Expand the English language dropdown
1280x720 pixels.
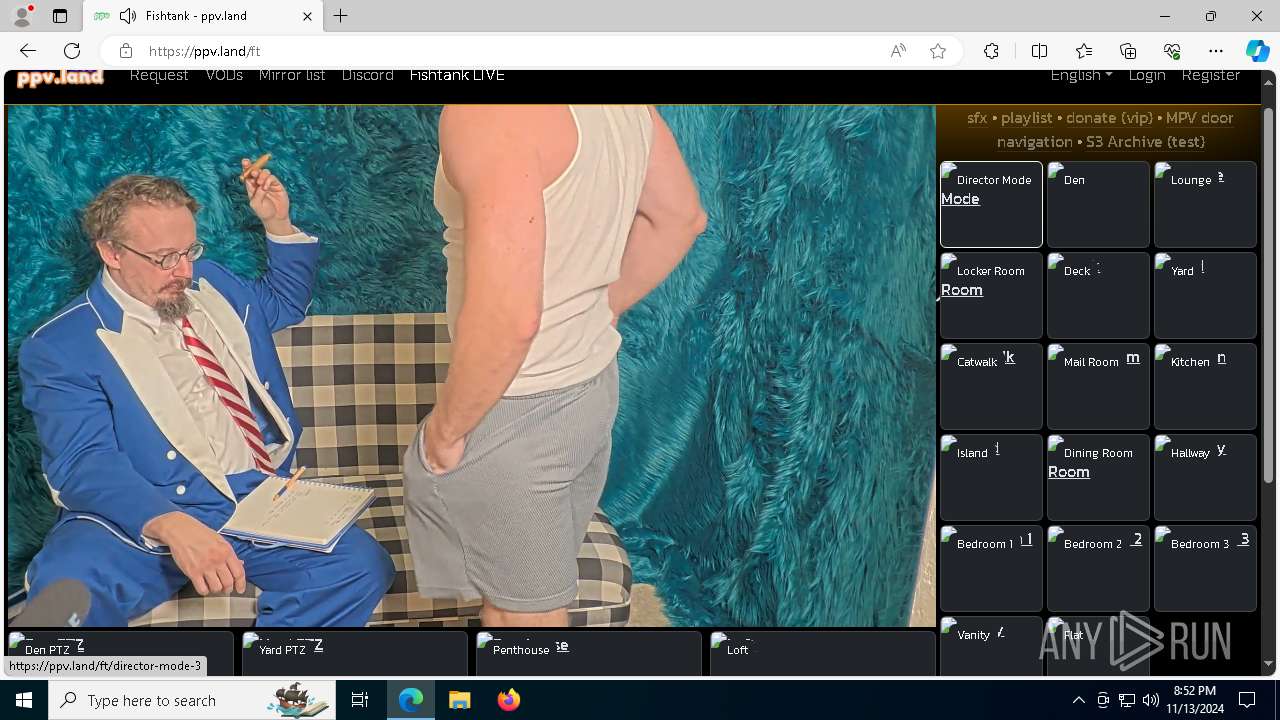pos(1081,75)
